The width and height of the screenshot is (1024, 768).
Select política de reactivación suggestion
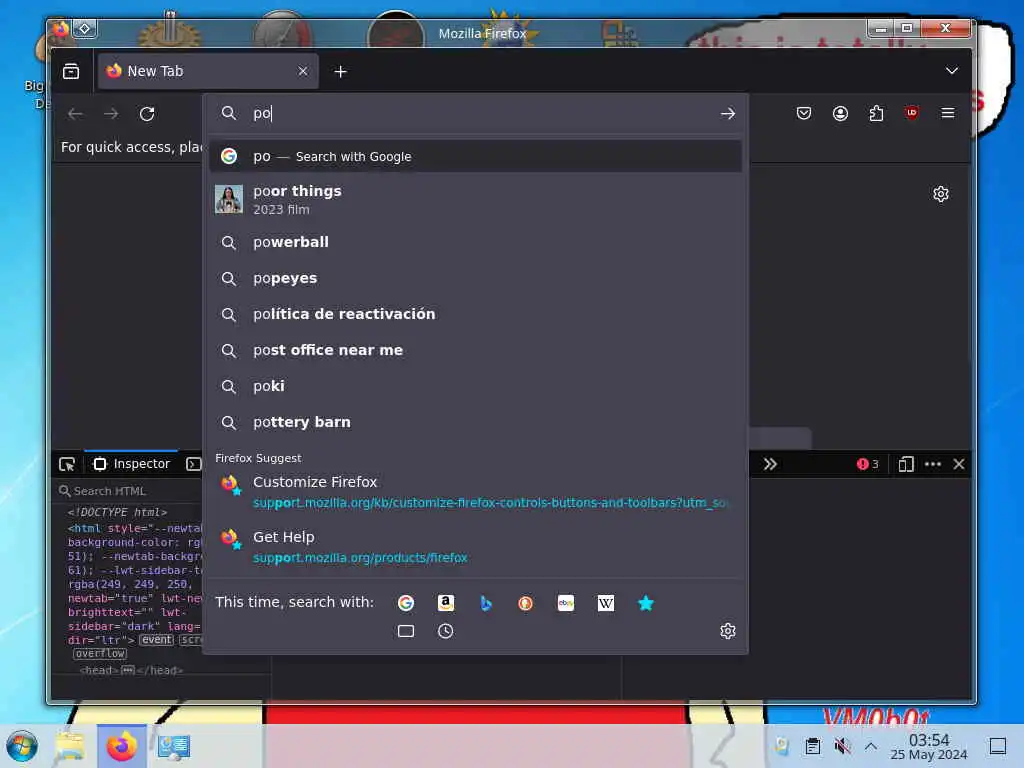tap(475, 314)
